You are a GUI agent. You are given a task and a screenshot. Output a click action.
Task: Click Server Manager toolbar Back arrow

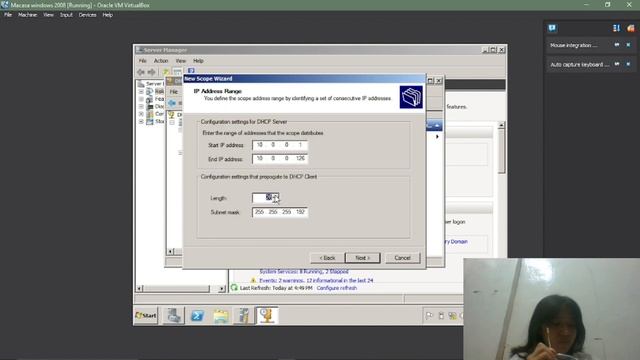[141, 72]
